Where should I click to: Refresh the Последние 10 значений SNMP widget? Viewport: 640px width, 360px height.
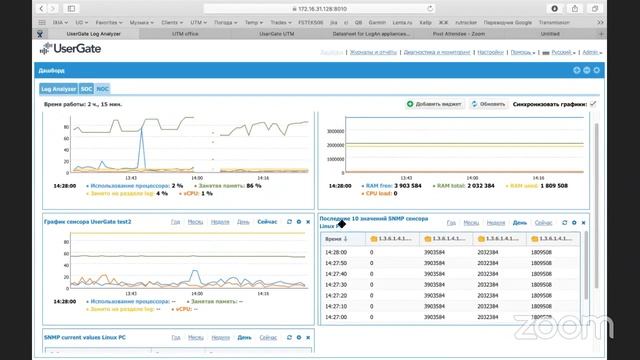tap(564, 222)
